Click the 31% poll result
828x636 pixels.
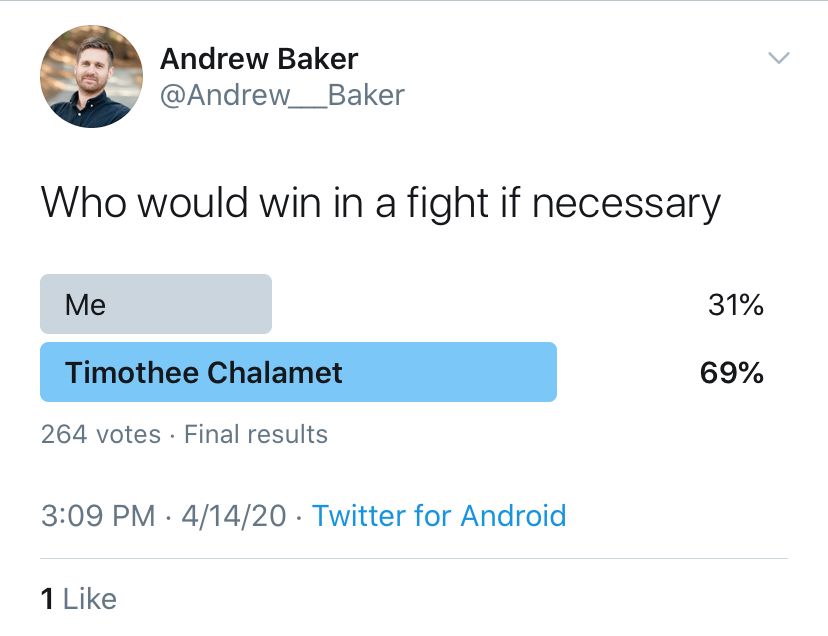click(x=735, y=305)
